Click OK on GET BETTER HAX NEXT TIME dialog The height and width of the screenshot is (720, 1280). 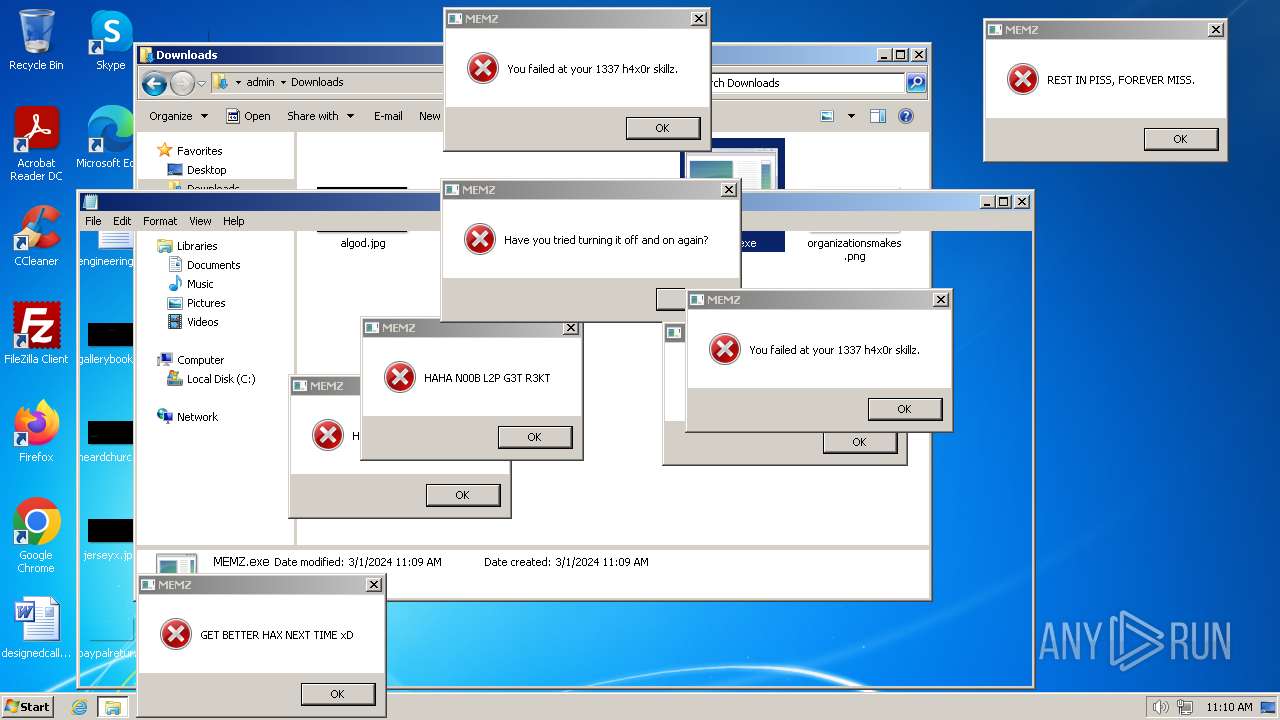(x=338, y=694)
